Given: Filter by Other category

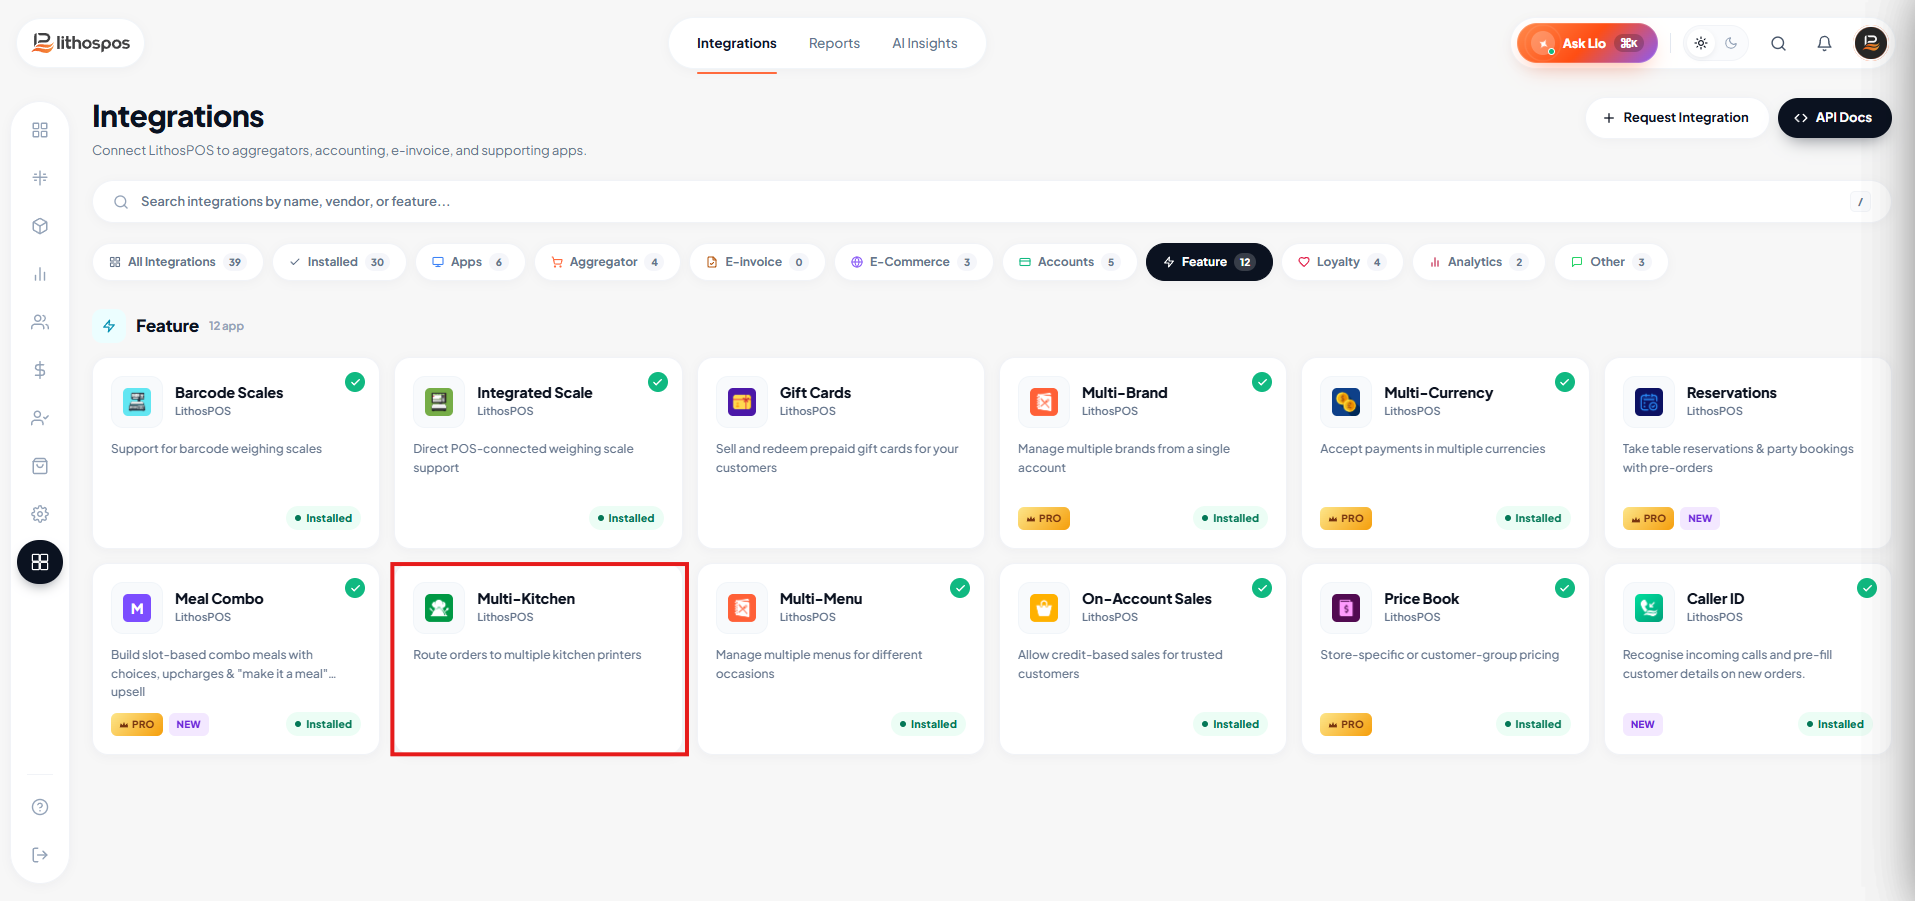Looking at the screenshot, I should (x=1611, y=262).
